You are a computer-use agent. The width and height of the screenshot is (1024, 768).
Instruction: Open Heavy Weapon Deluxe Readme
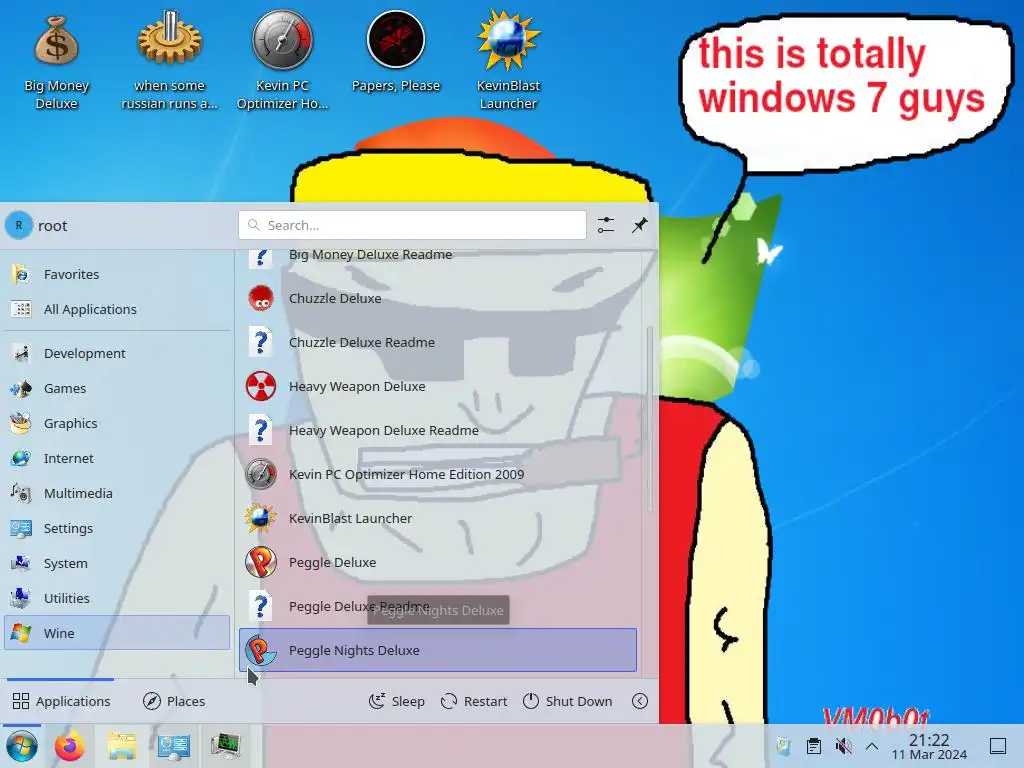point(438,430)
